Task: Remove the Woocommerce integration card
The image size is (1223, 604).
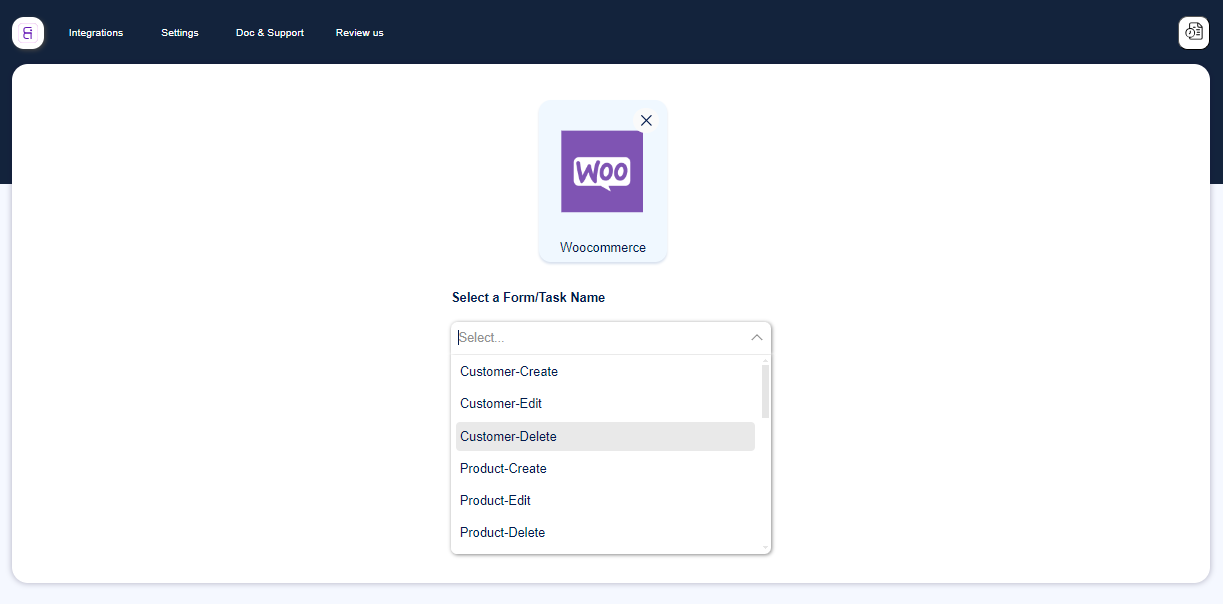Action: tap(646, 120)
